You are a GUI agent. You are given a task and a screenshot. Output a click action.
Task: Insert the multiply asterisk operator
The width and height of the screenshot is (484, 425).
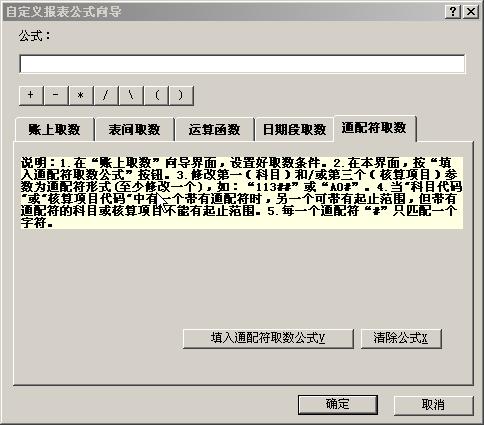pos(81,95)
